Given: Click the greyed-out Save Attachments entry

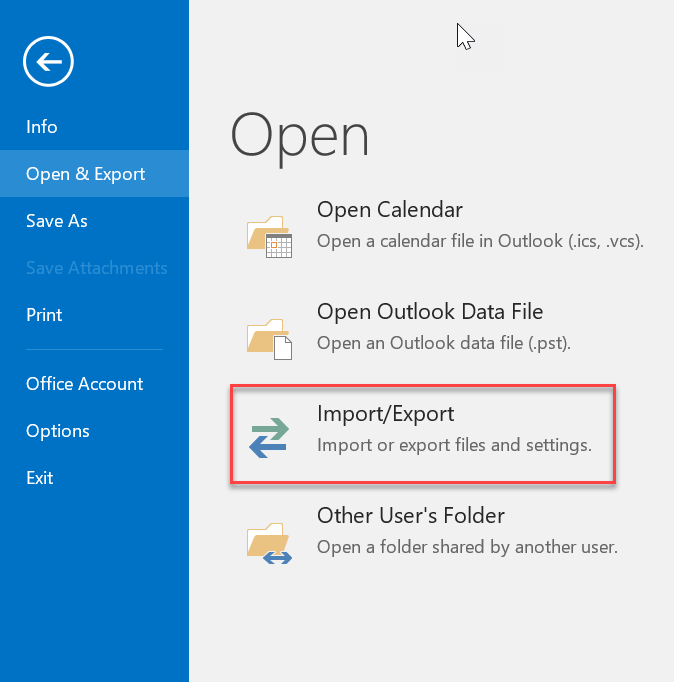Looking at the screenshot, I should (x=96, y=268).
